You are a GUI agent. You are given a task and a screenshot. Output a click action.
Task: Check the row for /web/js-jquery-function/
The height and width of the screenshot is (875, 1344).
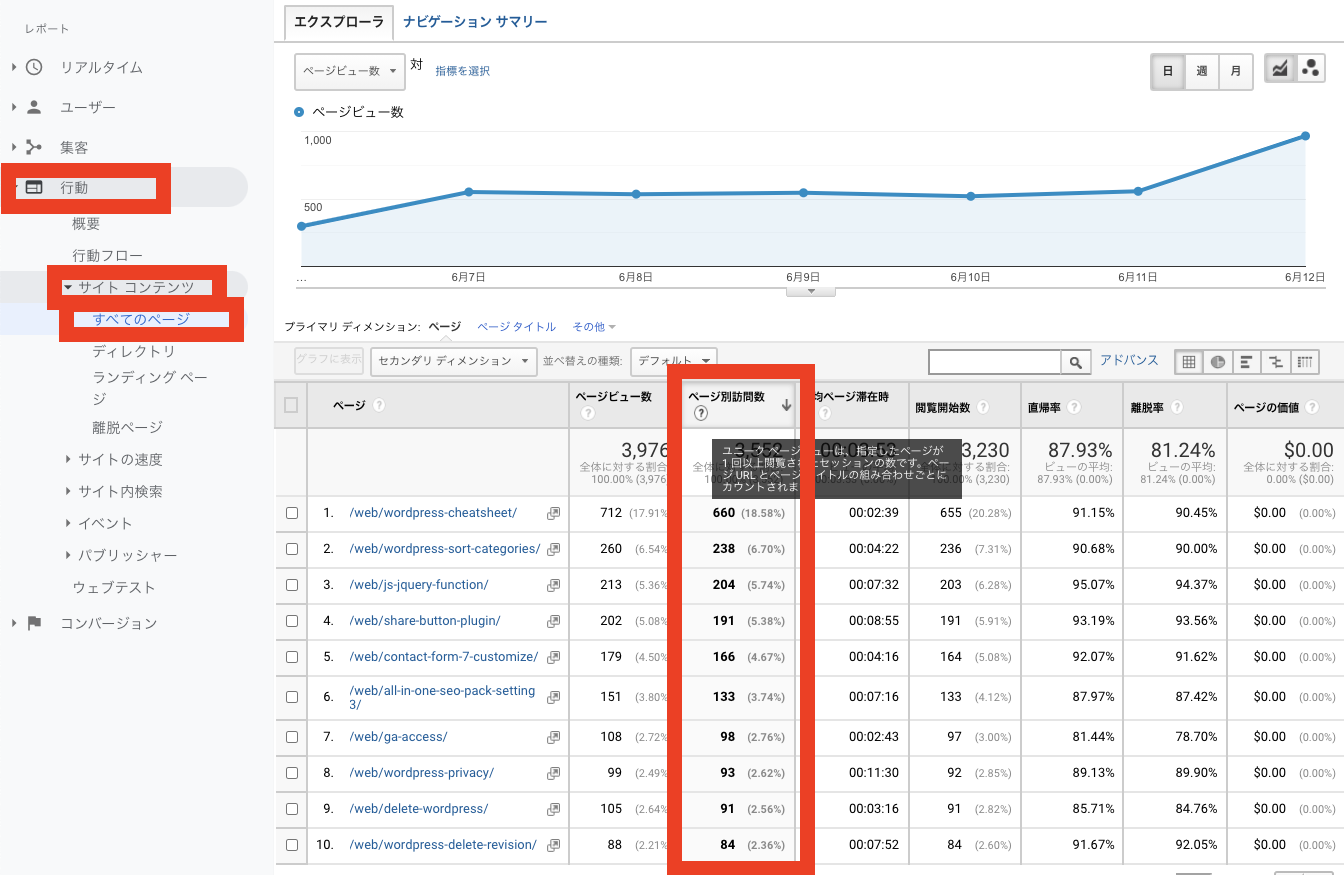[x=292, y=585]
